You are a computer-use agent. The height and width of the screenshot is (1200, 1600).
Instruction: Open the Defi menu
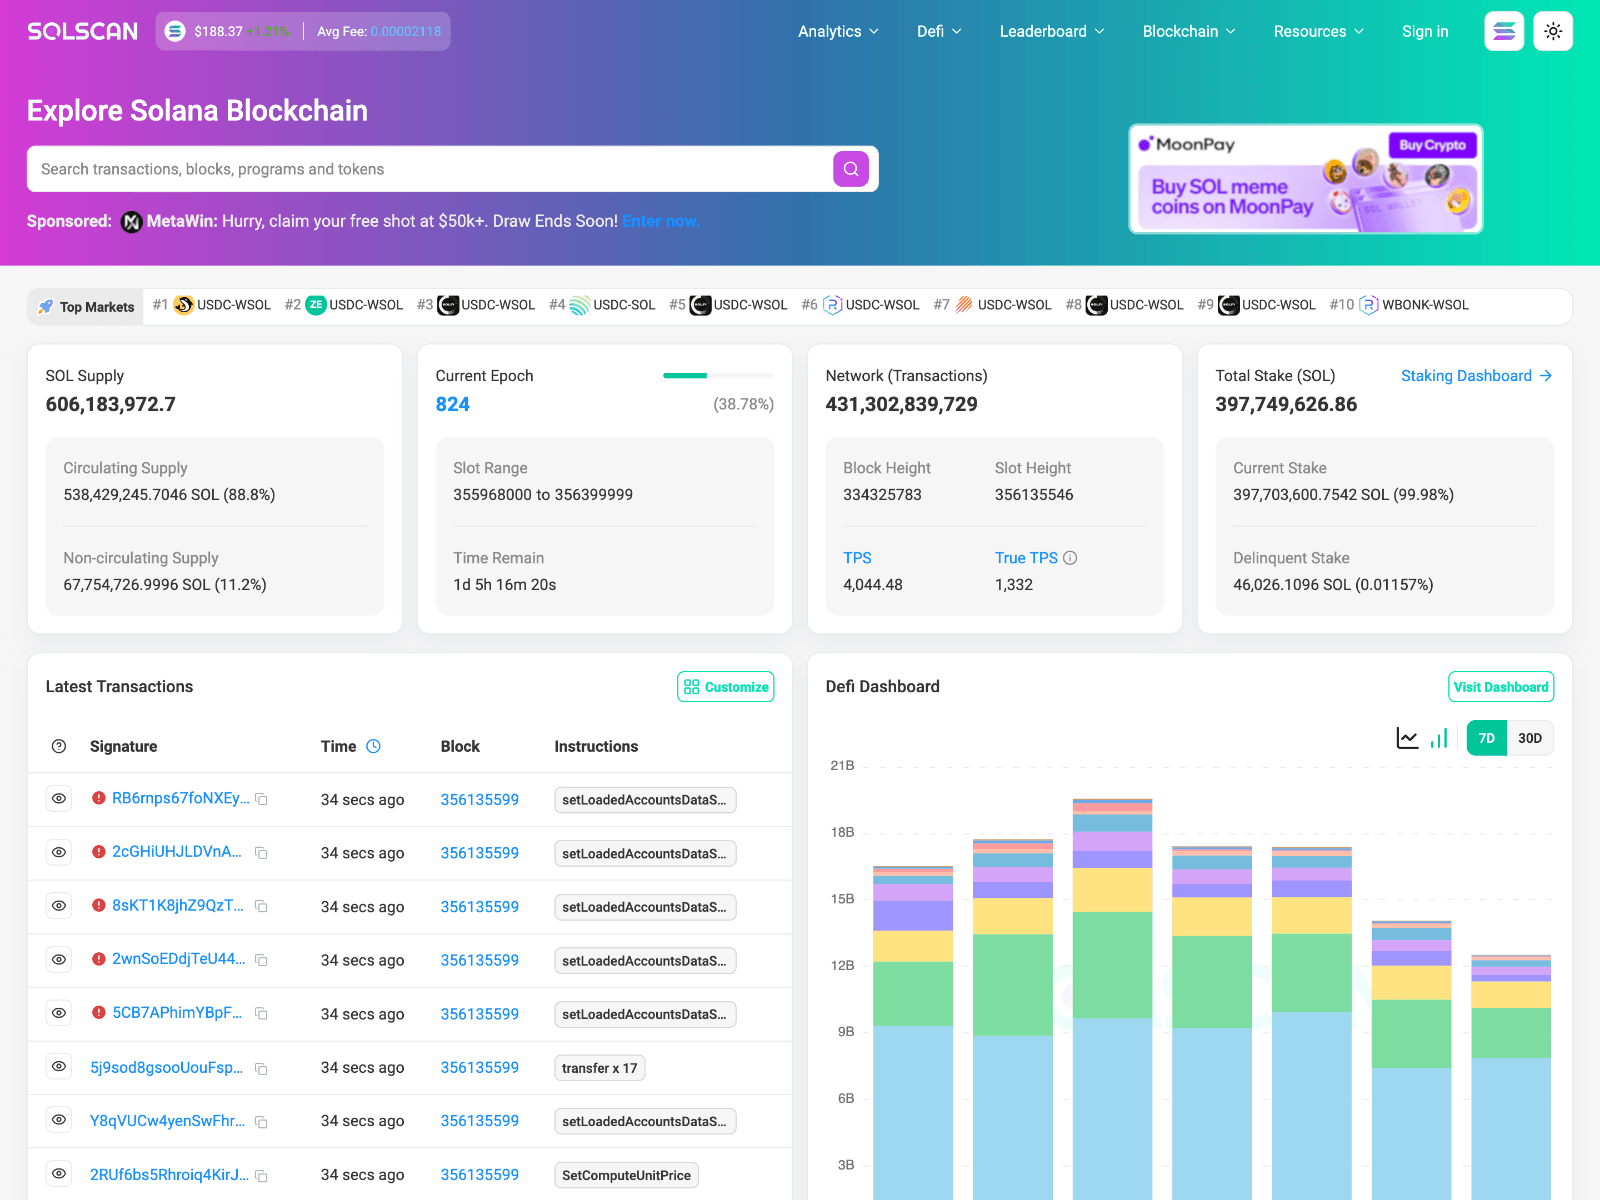tap(938, 31)
